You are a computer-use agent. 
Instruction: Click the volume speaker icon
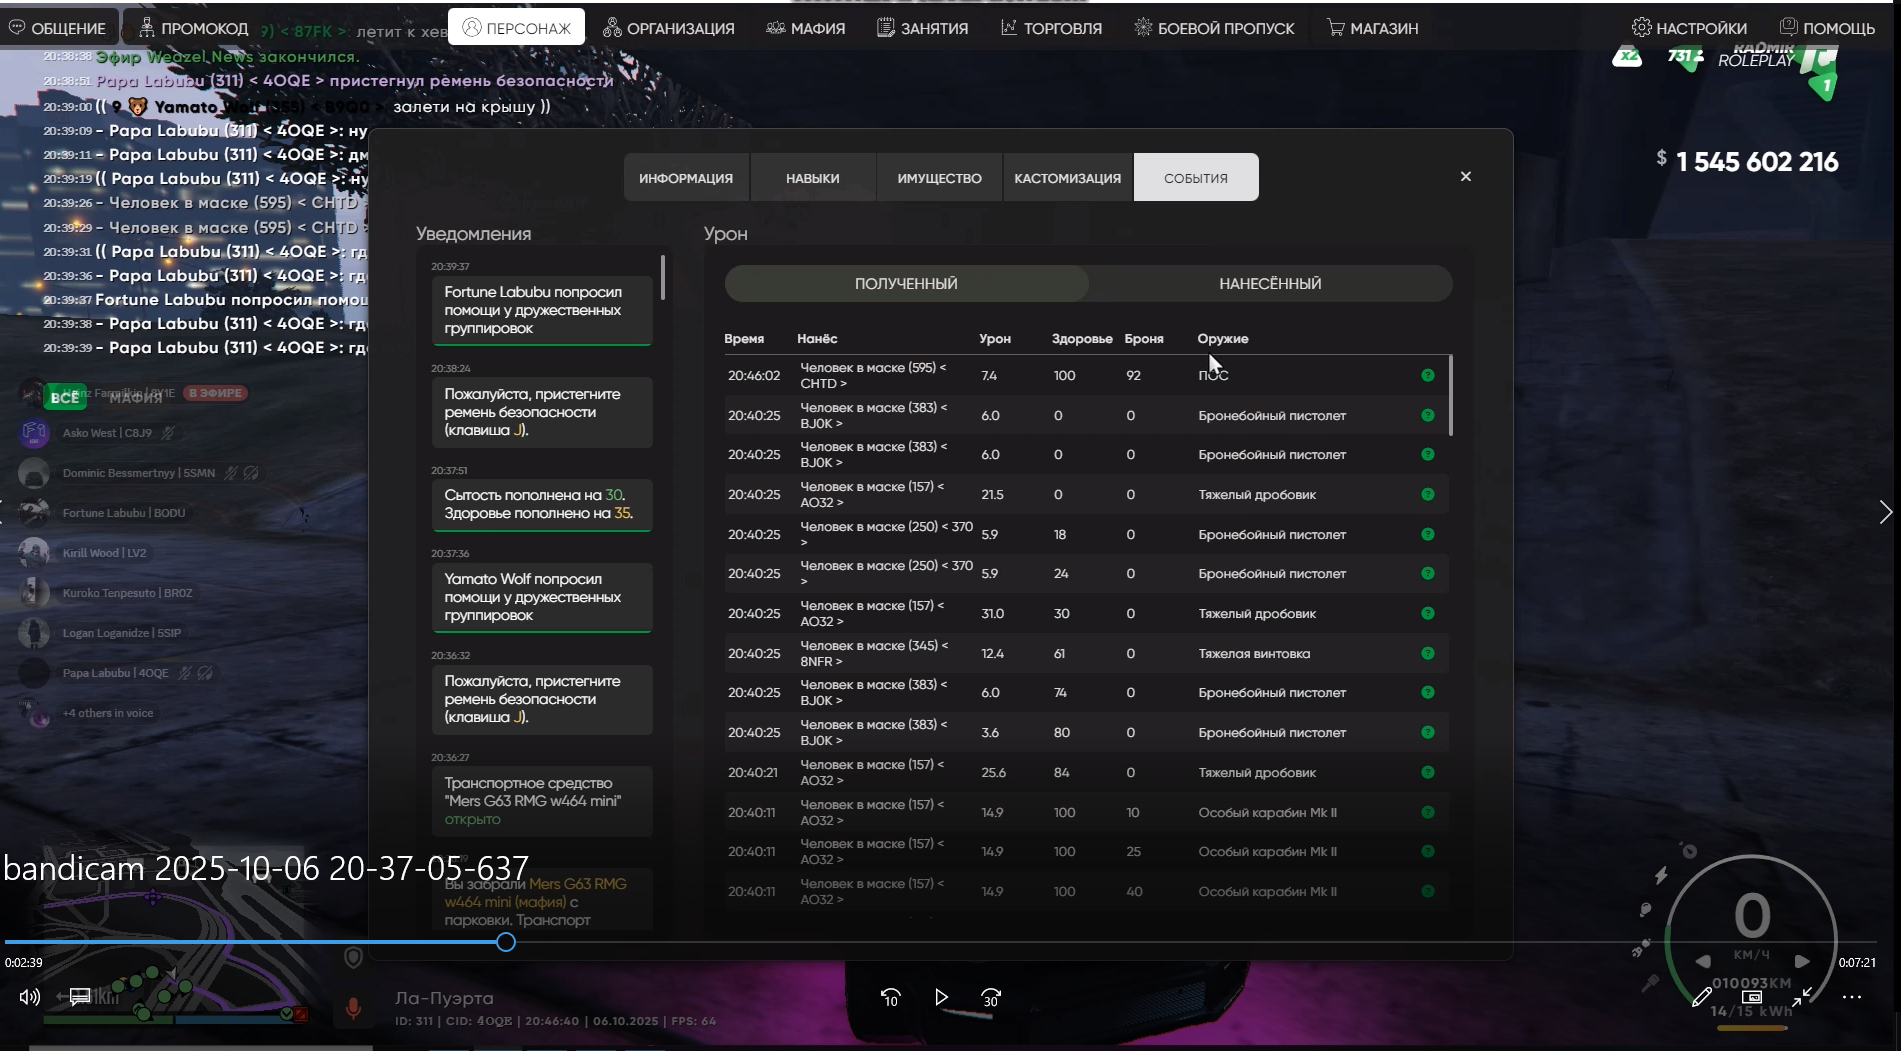pyautogui.click(x=29, y=997)
